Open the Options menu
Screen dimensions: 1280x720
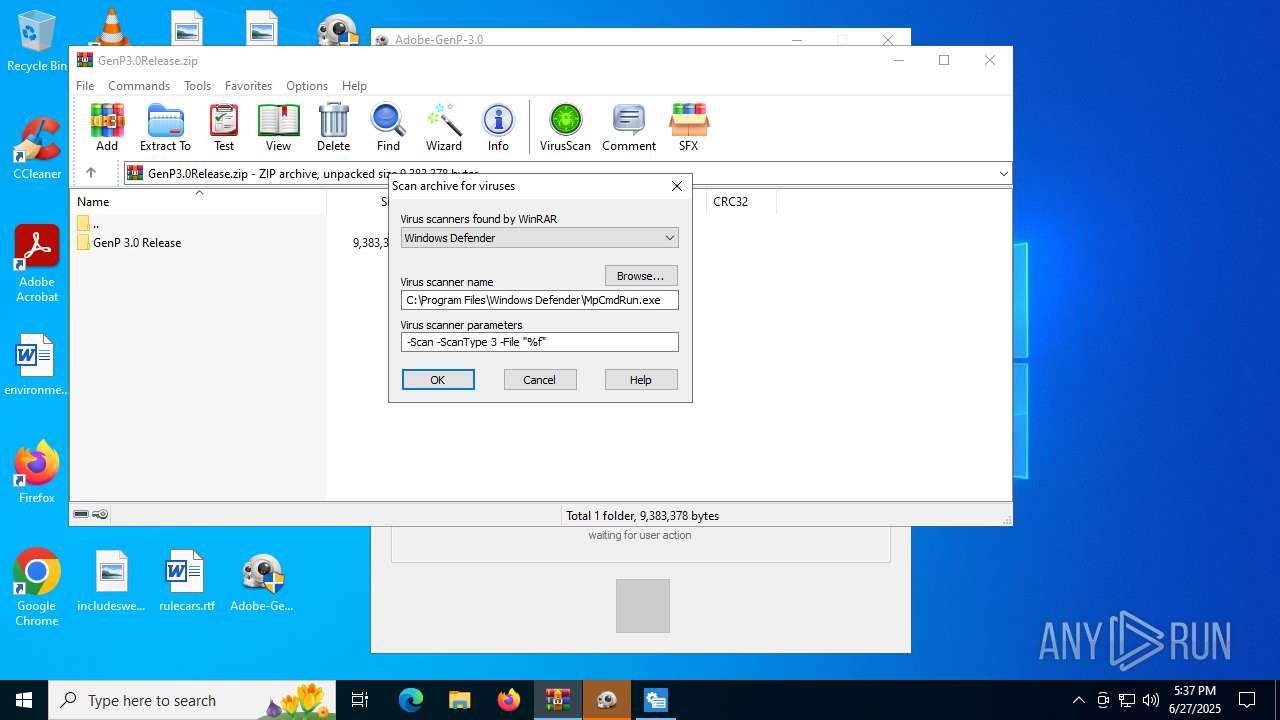pyautogui.click(x=307, y=86)
